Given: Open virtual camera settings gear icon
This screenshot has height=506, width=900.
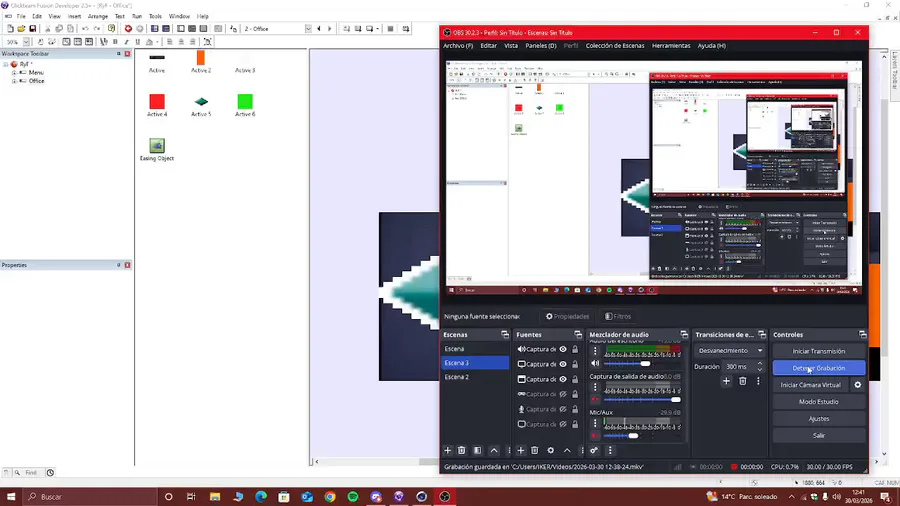Looking at the screenshot, I should (x=858, y=385).
